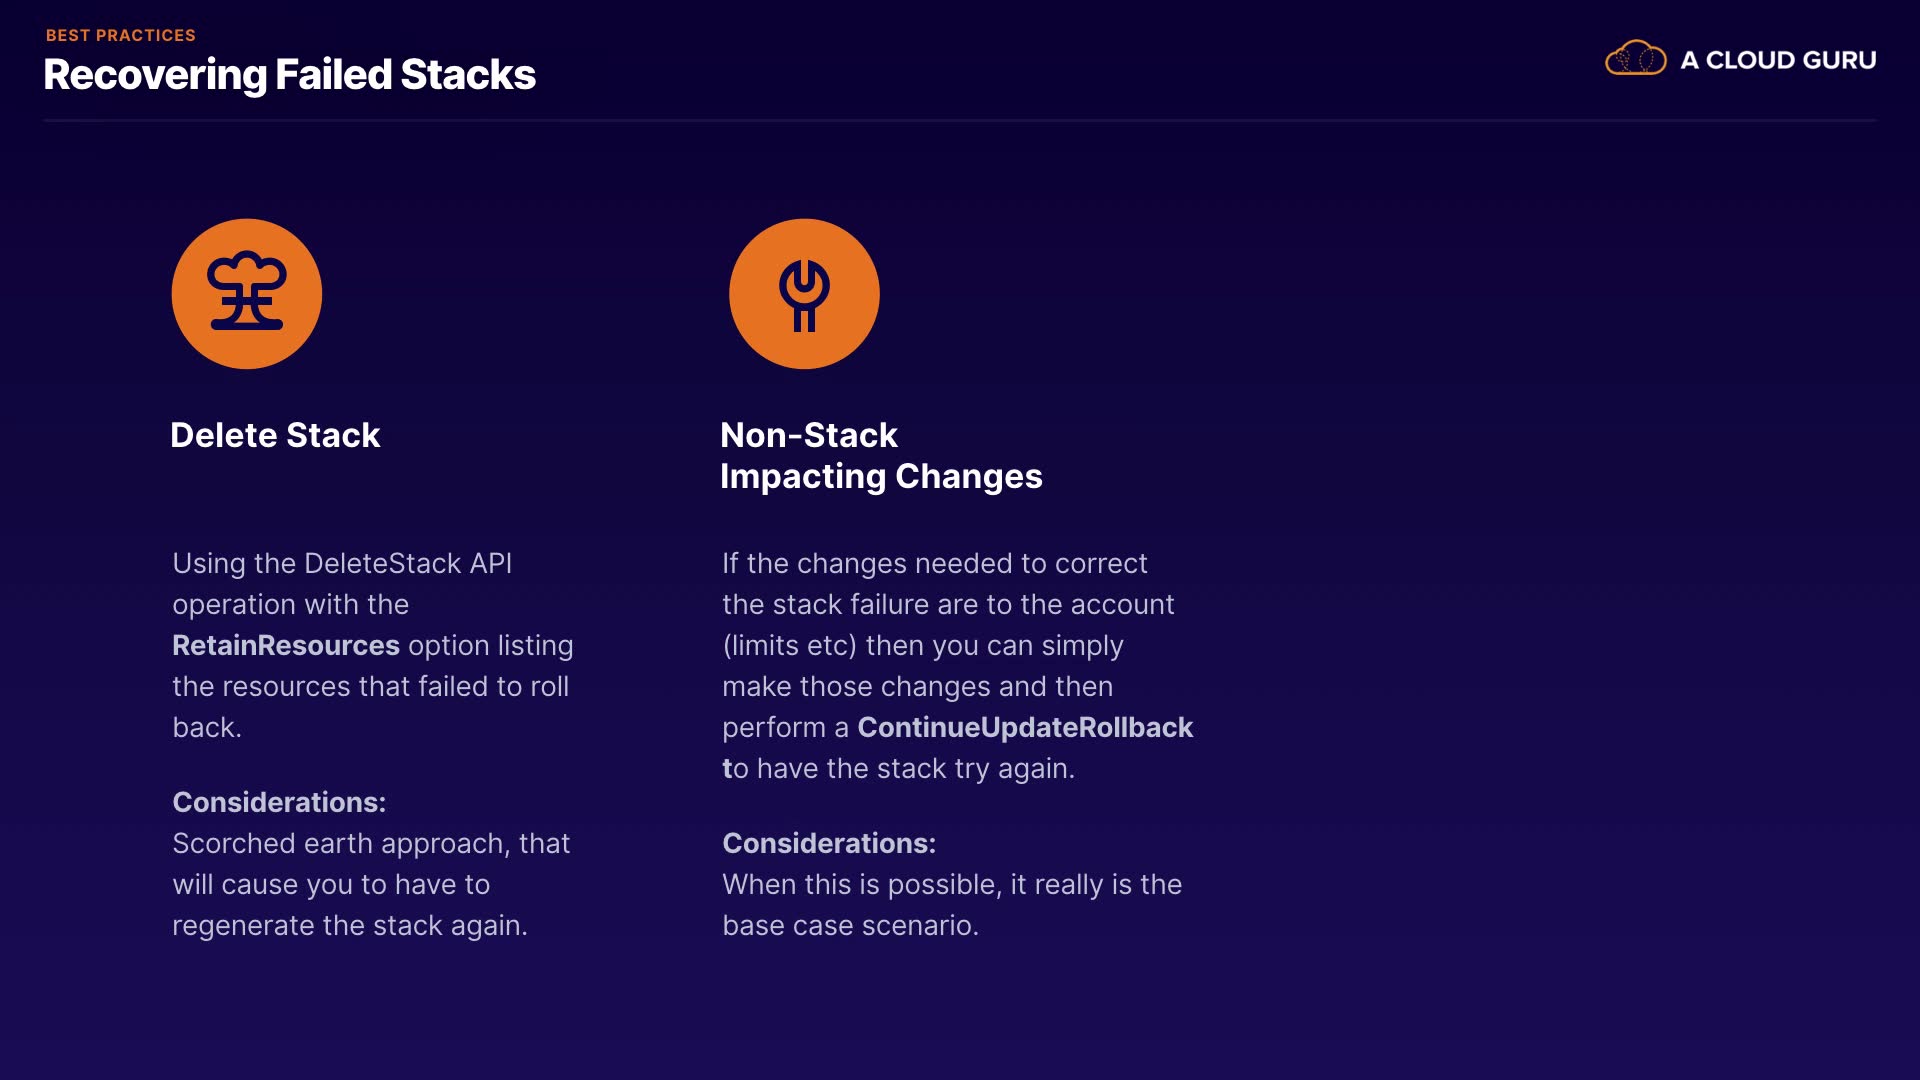The height and width of the screenshot is (1080, 1920).
Task: Click the "(limits etc)" text
Action: point(790,645)
